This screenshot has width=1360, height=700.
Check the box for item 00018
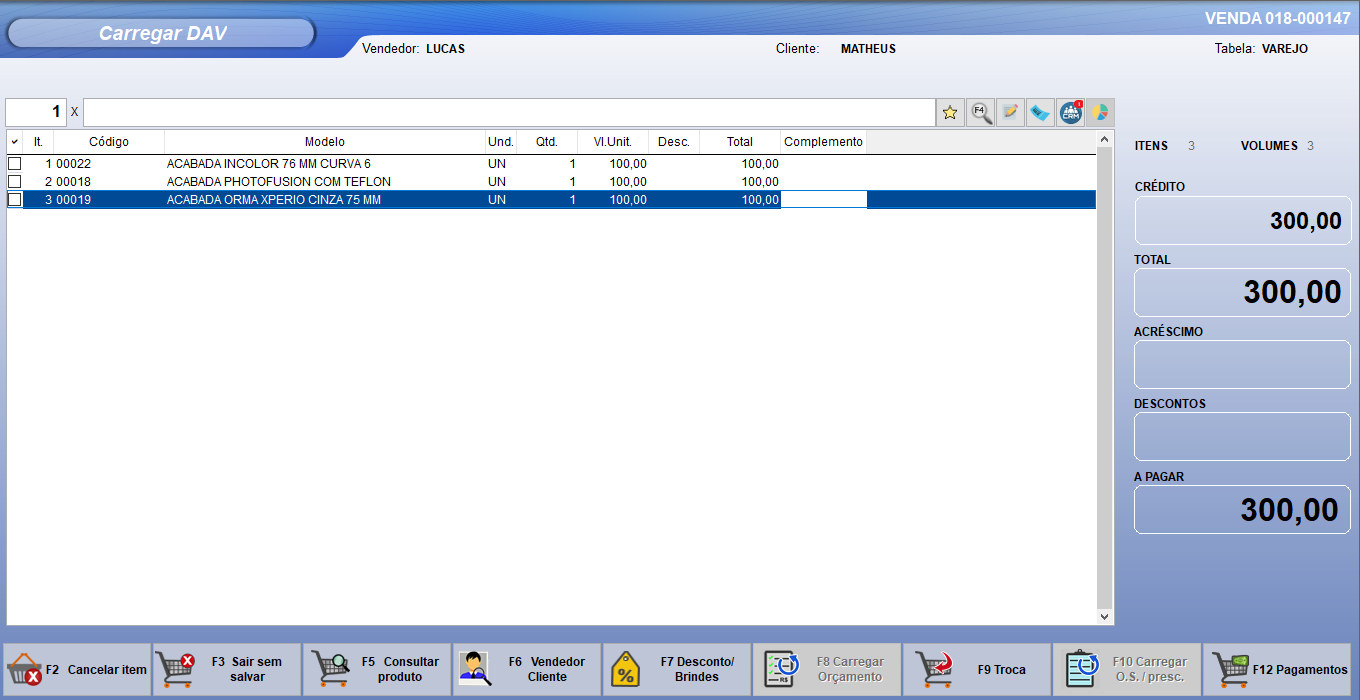point(15,181)
